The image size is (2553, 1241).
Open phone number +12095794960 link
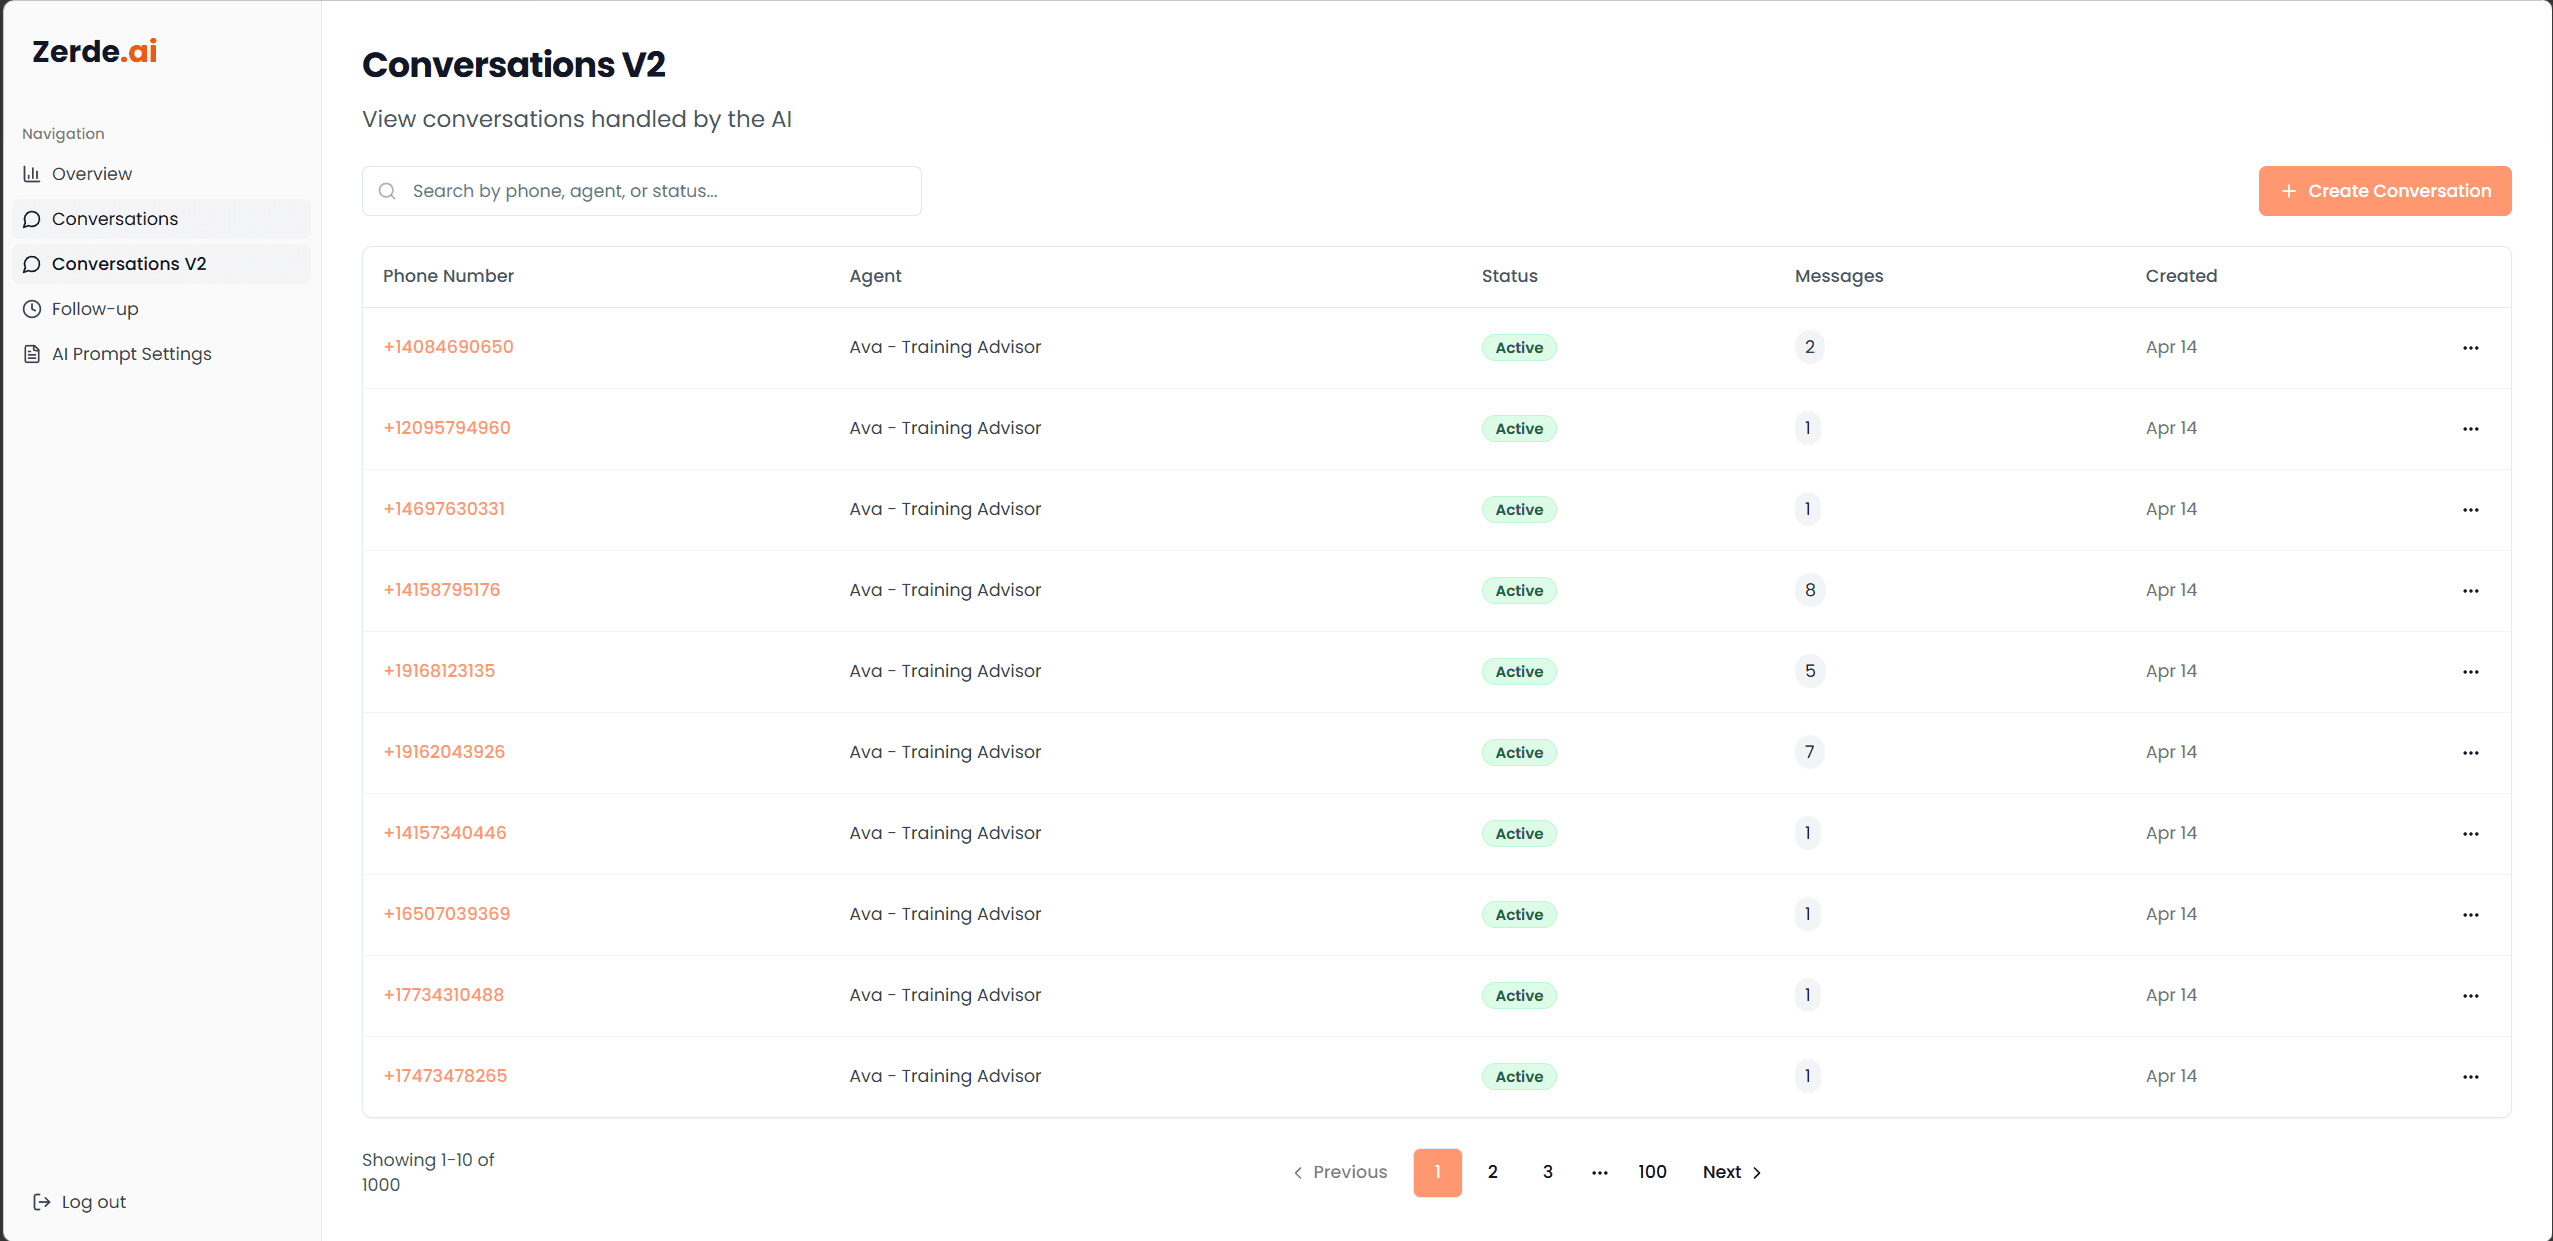(447, 428)
